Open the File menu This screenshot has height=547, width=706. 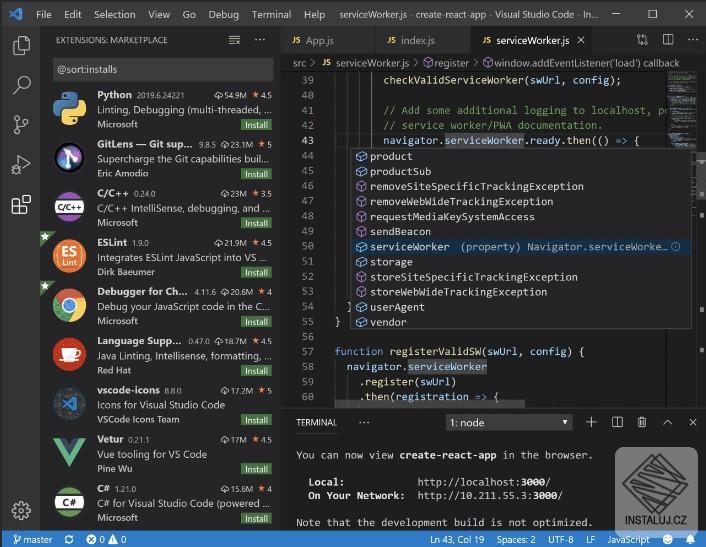tap(44, 14)
